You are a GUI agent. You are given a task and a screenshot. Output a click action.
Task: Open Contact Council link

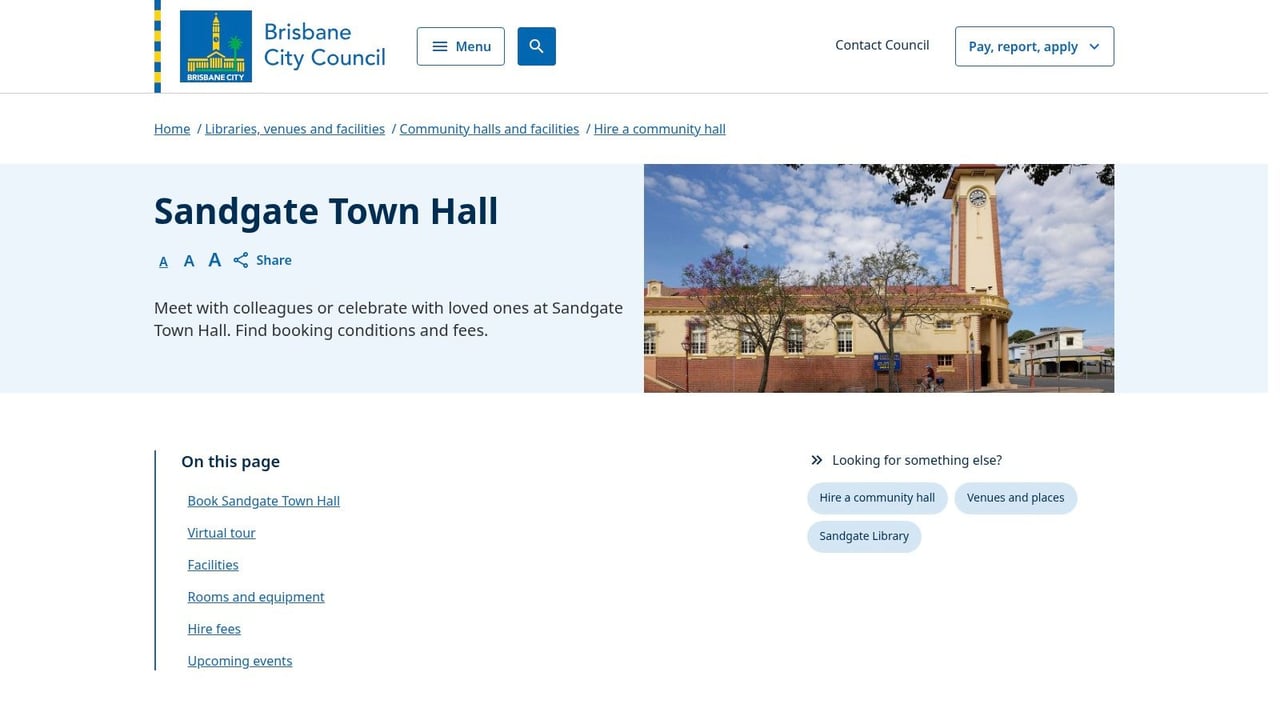pos(882,45)
